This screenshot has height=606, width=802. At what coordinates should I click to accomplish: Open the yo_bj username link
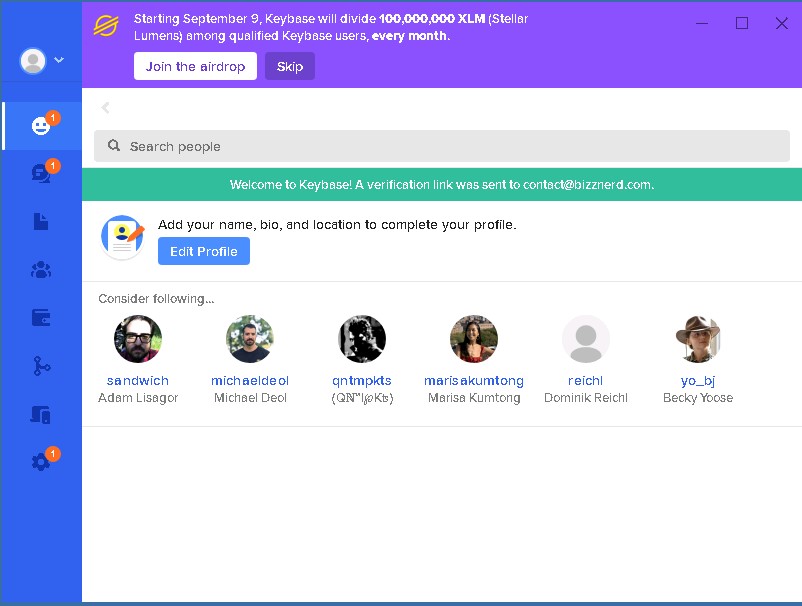click(x=698, y=380)
